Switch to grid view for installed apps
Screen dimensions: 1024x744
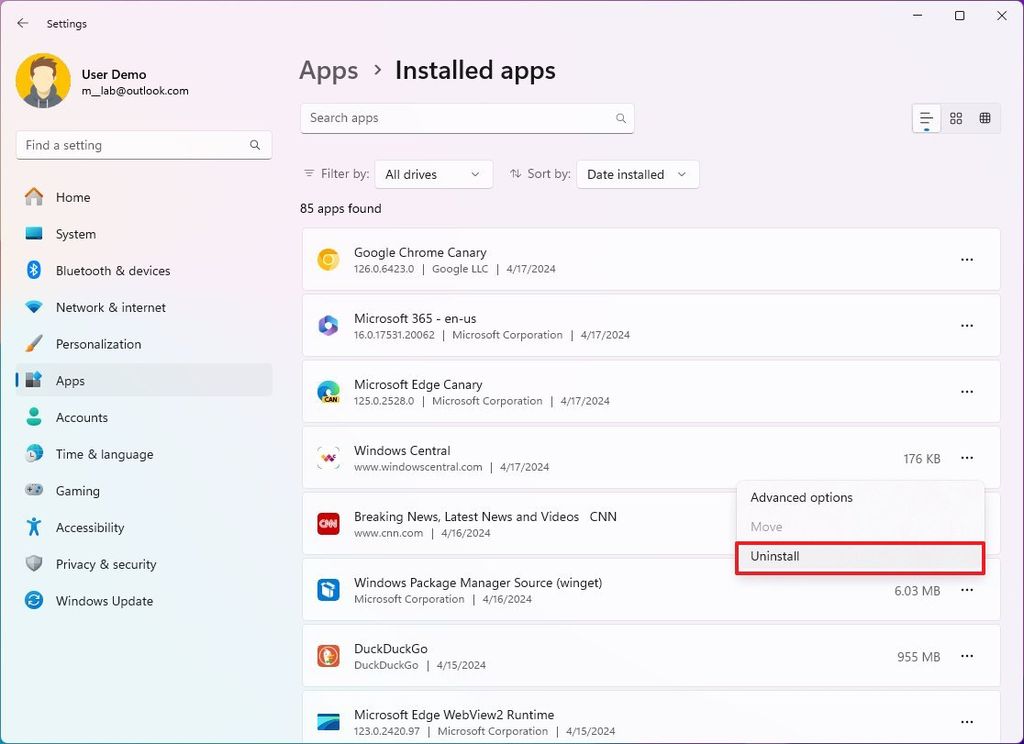point(985,118)
